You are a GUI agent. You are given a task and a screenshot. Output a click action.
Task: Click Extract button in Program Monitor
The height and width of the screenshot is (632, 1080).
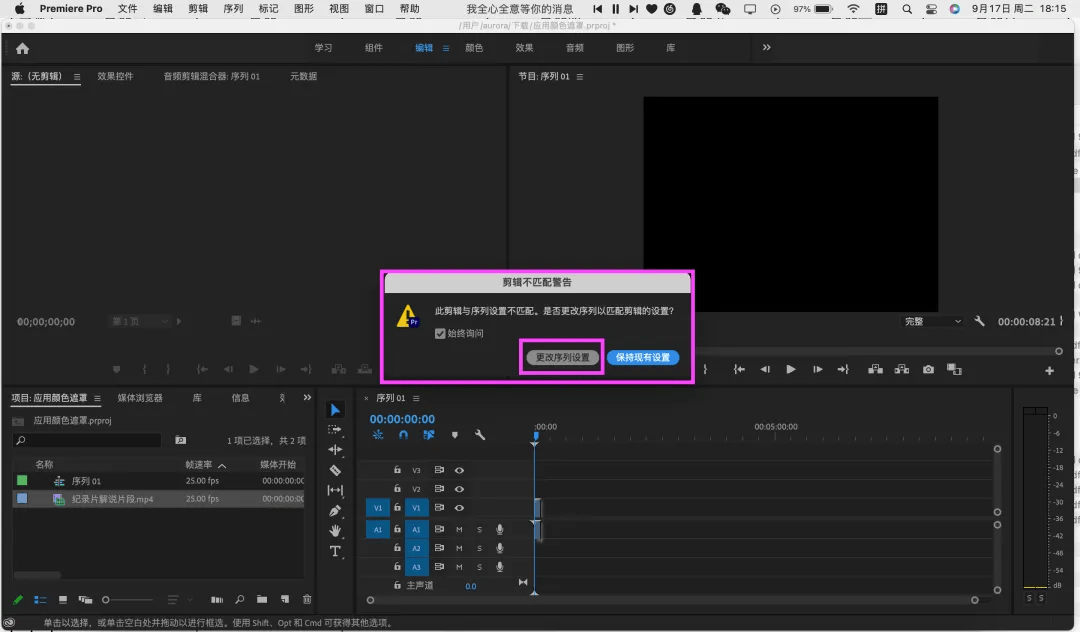click(902, 370)
